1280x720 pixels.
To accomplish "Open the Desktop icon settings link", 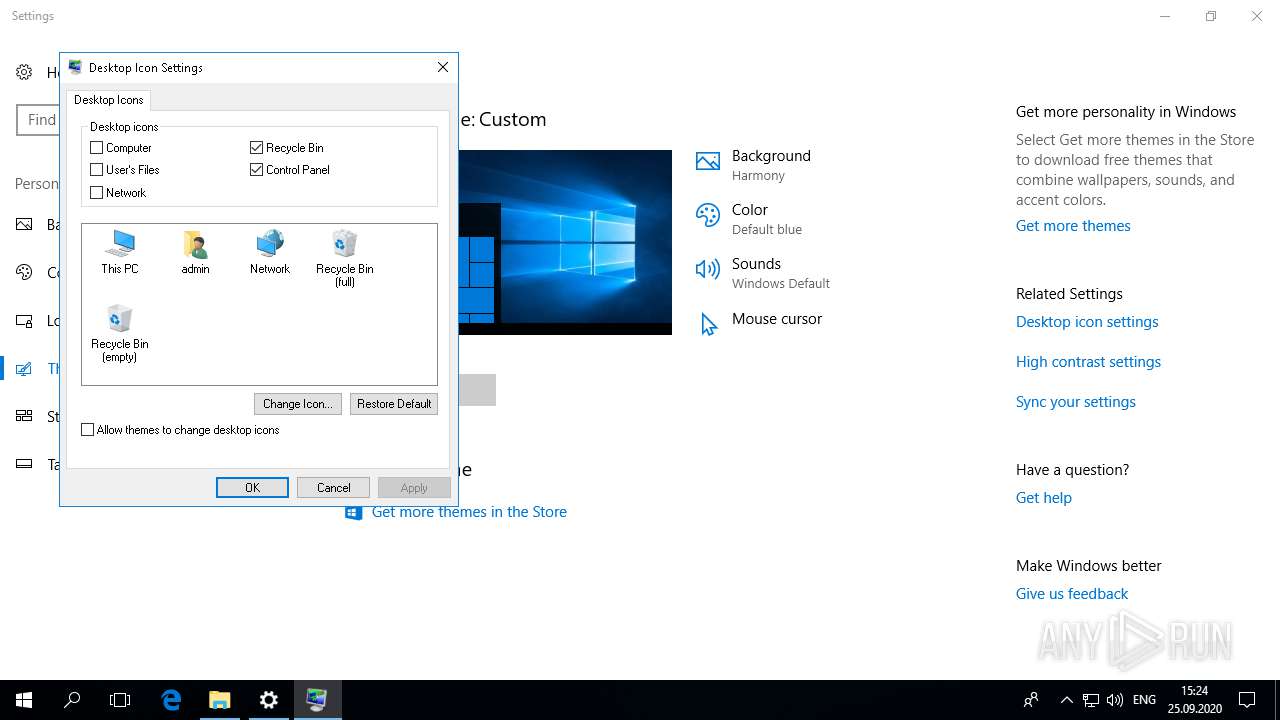I will pyautogui.click(x=1087, y=322).
